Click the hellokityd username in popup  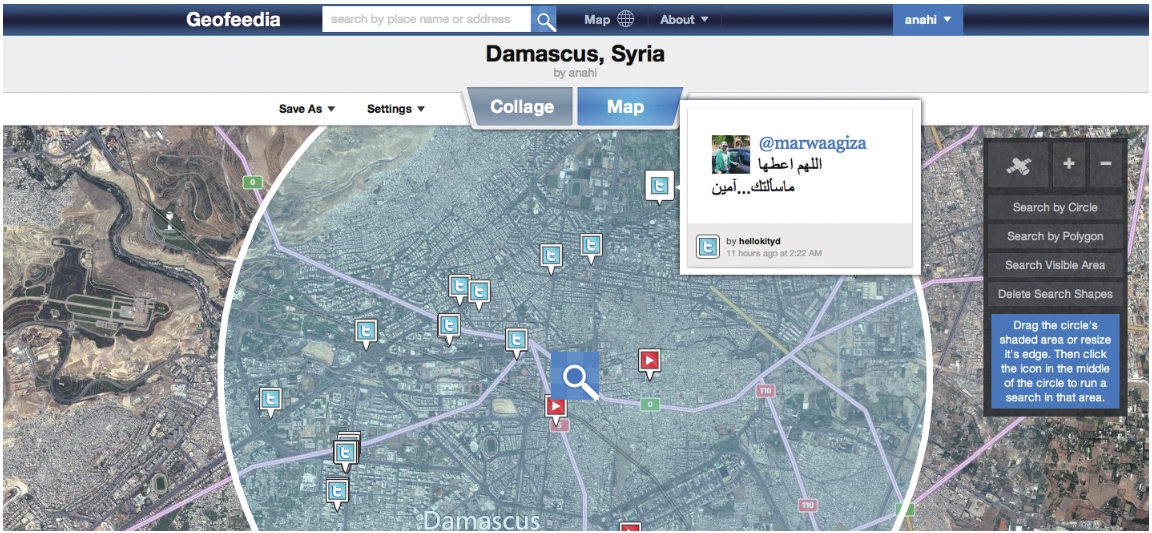click(x=760, y=241)
